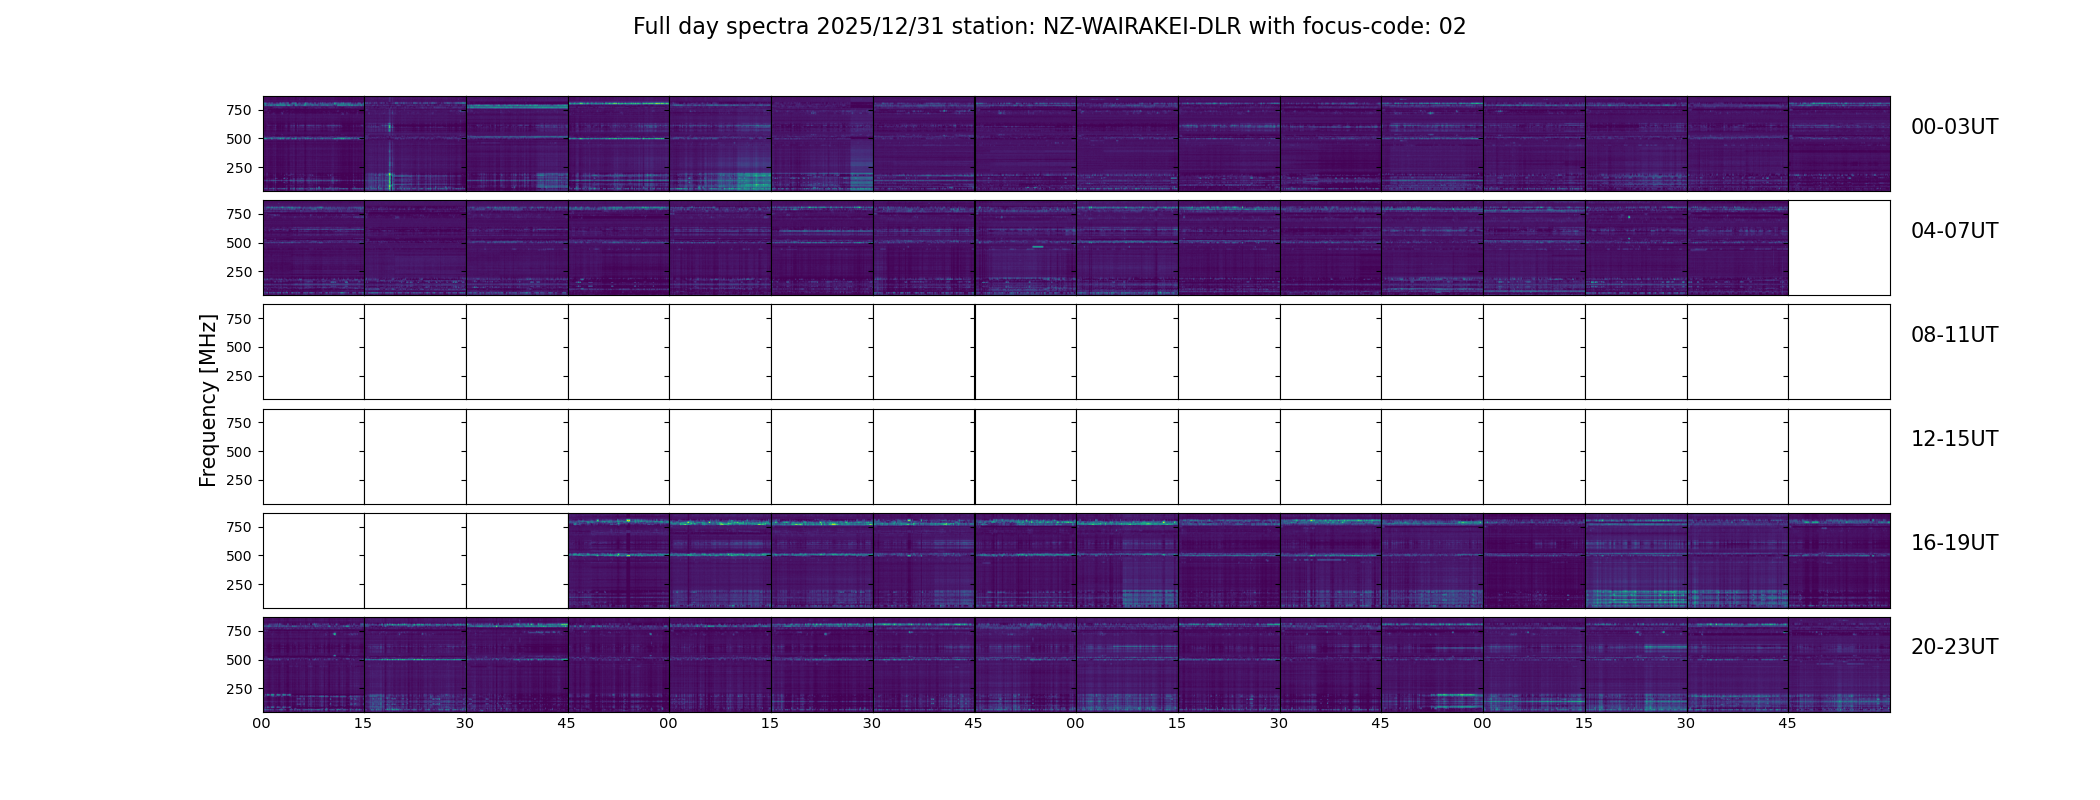Click the last spectrum panel in the 20-23UT row

pos(1839,665)
